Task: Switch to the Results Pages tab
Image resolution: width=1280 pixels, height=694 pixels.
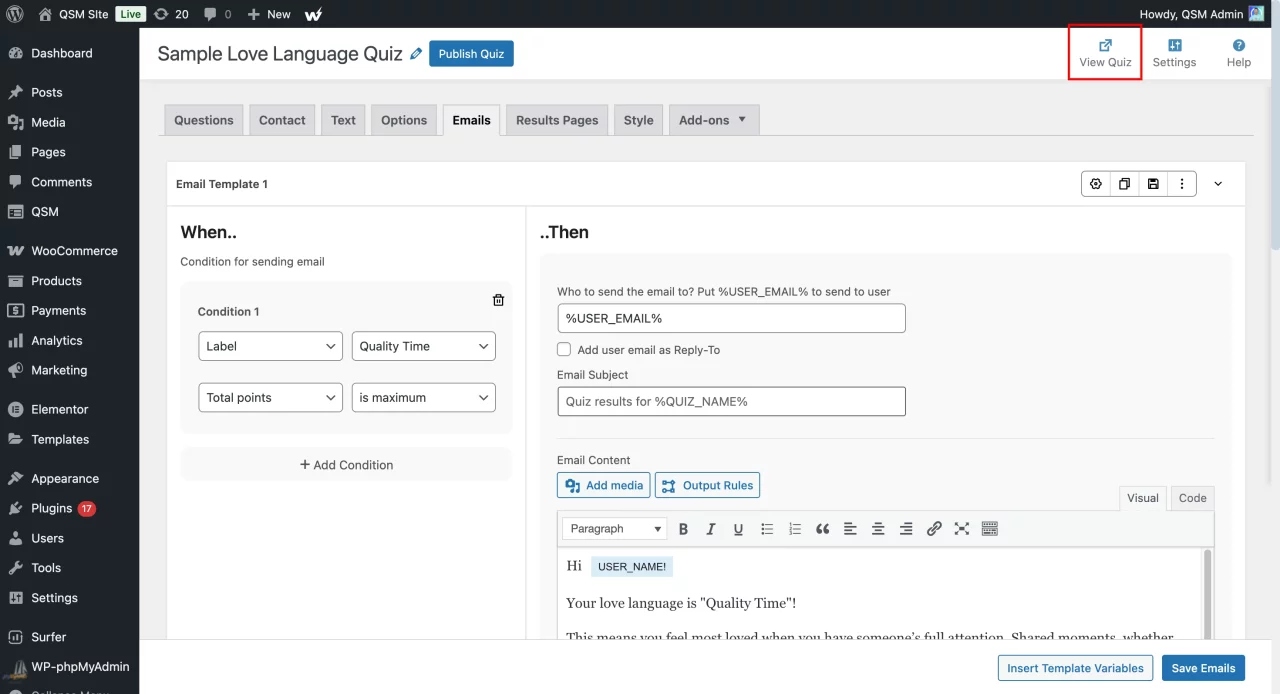Action: [556, 119]
